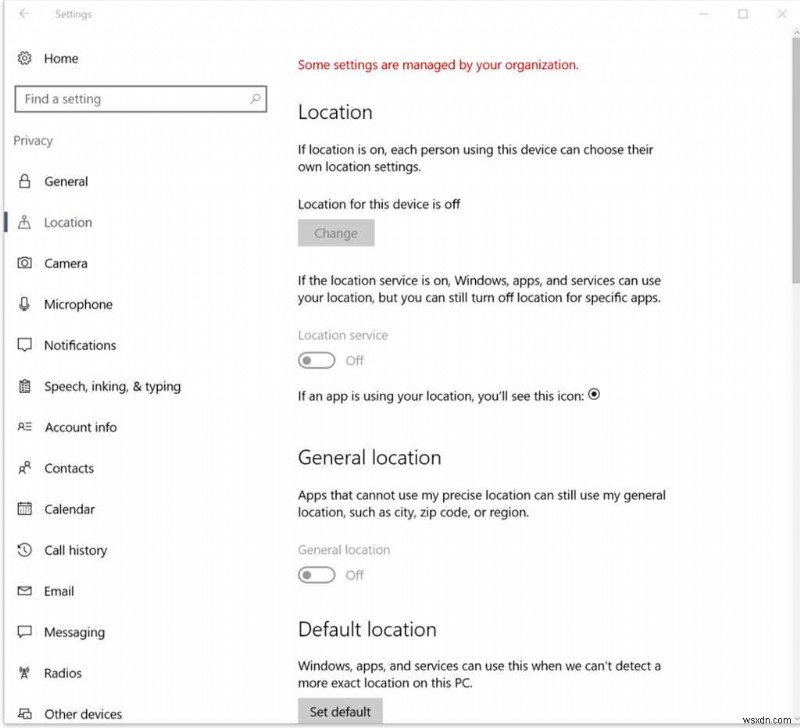800x728 pixels.
Task: Open the Home settings gear icon
Action: point(24,58)
